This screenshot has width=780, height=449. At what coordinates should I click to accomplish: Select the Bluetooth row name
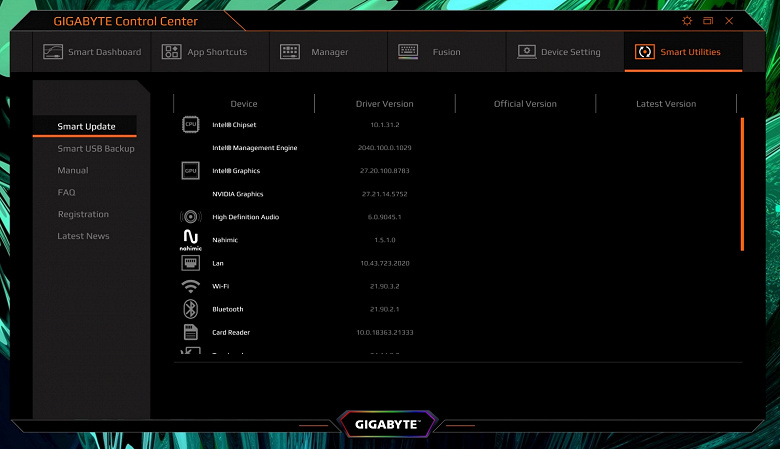point(227,309)
